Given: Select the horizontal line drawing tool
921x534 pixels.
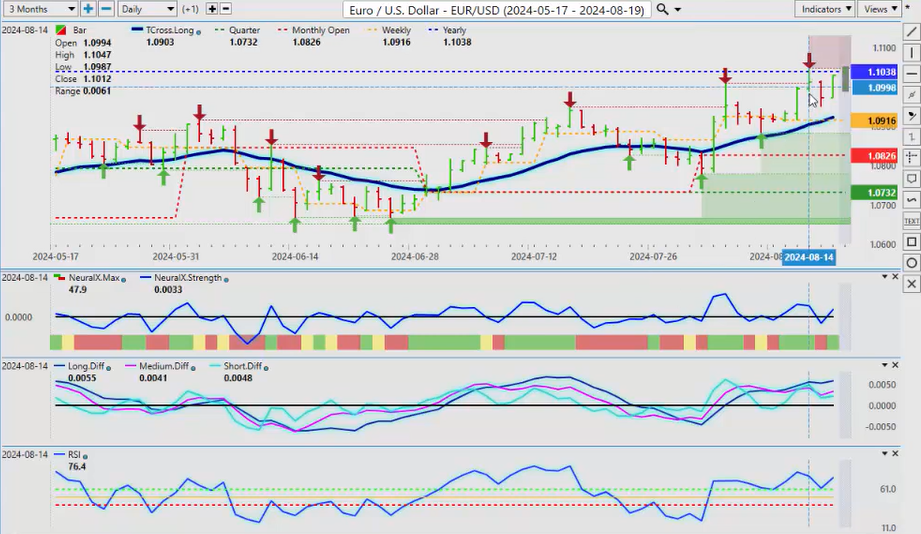Looking at the screenshot, I should [911, 73].
